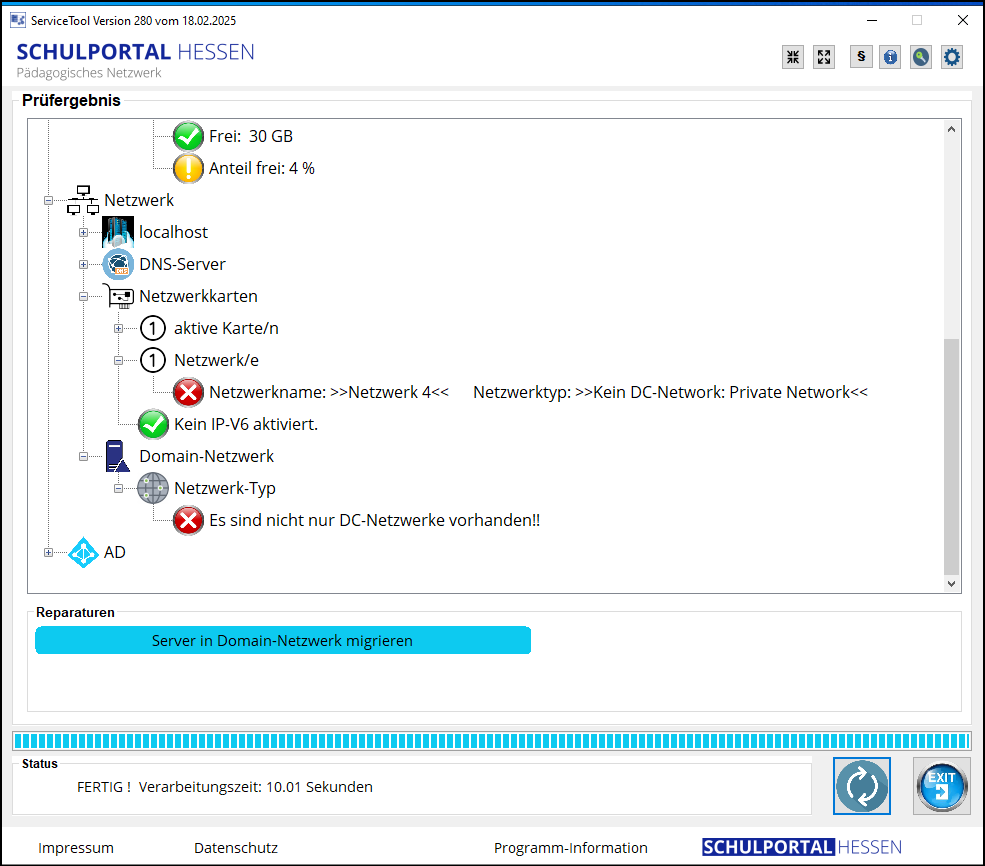Click the expand-all tree toolbar icon
The image size is (985, 866).
click(824, 57)
